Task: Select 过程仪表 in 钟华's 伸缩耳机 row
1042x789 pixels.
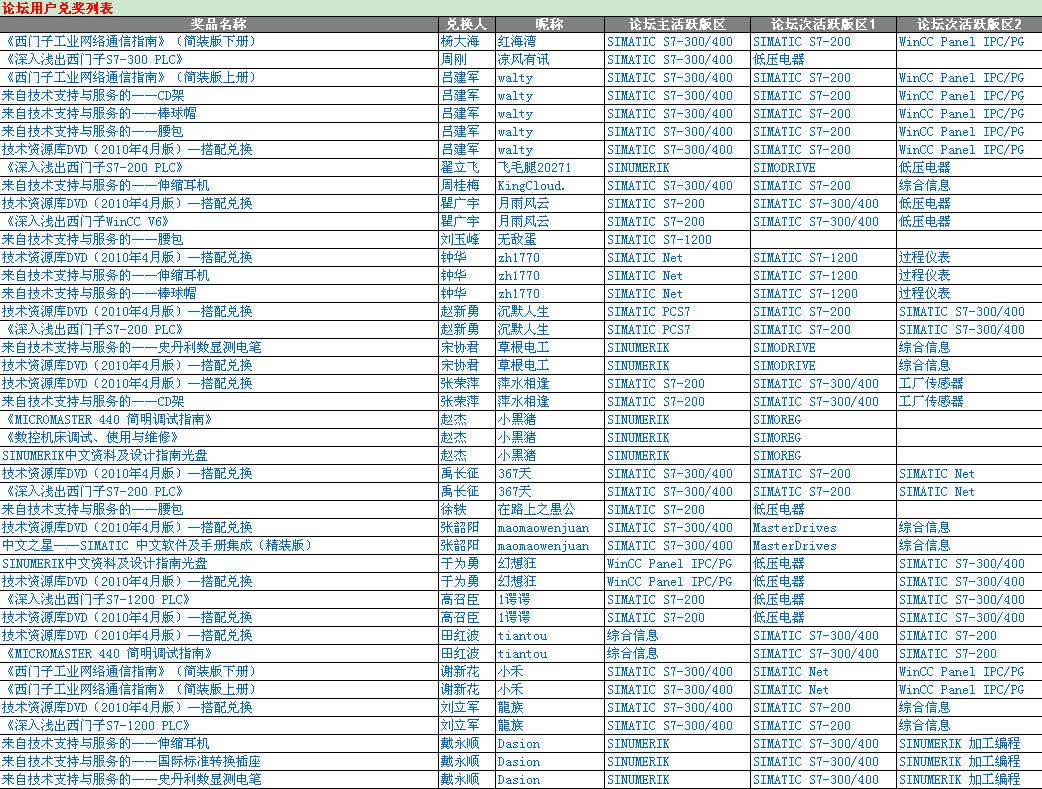Action: pyautogui.click(x=925, y=275)
